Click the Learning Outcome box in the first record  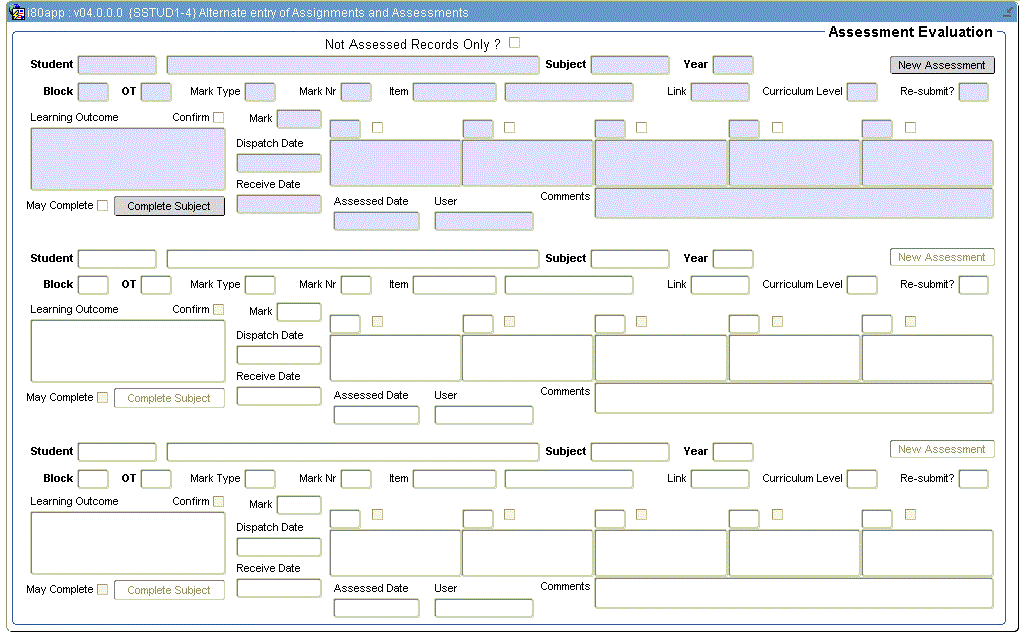(x=127, y=160)
